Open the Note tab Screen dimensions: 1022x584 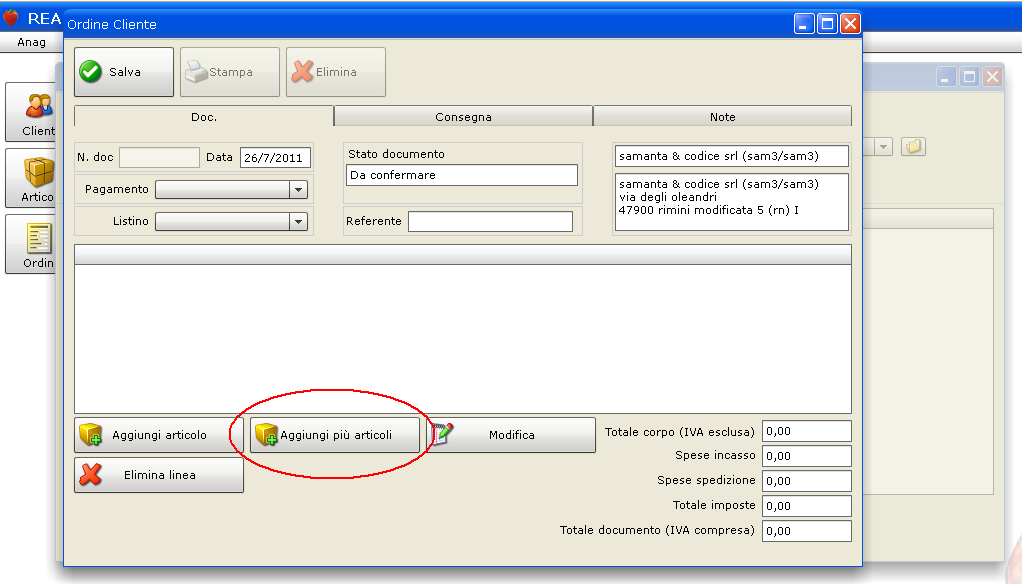coord(722,117)
